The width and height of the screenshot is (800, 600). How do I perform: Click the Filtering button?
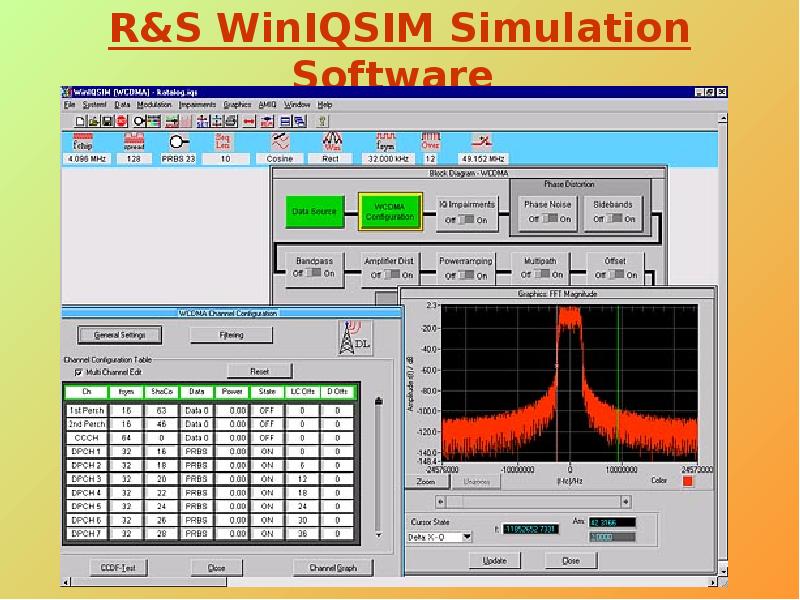point(231,335)
